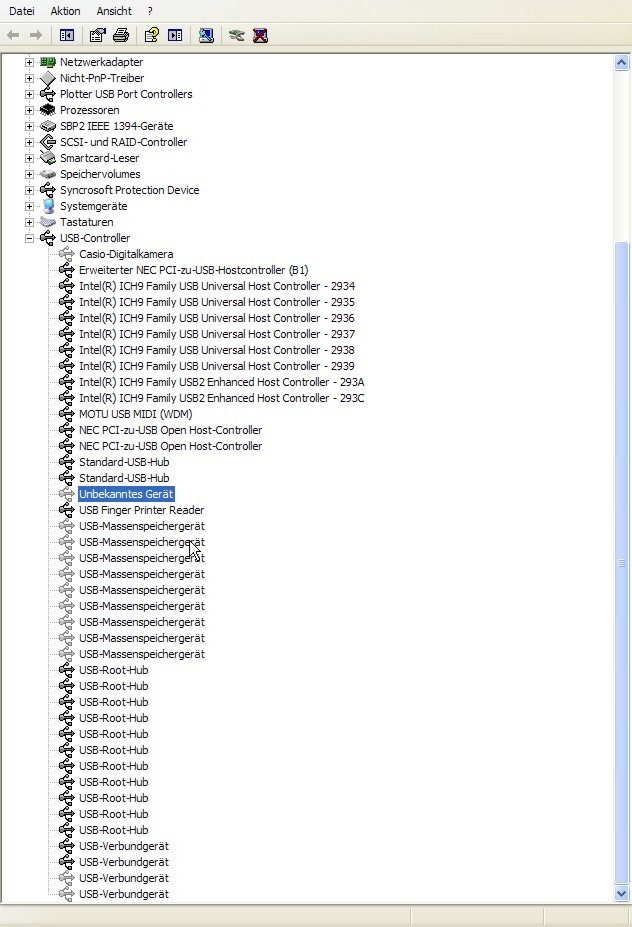Image resolution: width=632 pixels, height=927 pixels.
Task: Expand the Speichervolumes node
Action: point(29,174)
